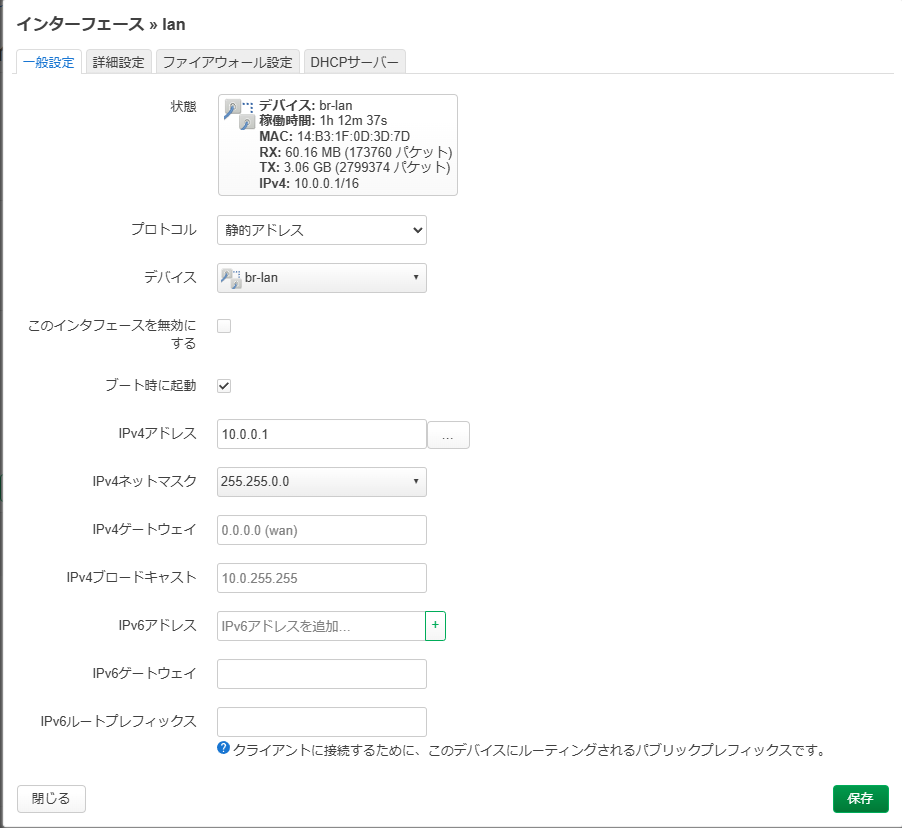
Task: Click the IPv4 10.0.0.1/16 status text
Action: click(x=309, y=184)
